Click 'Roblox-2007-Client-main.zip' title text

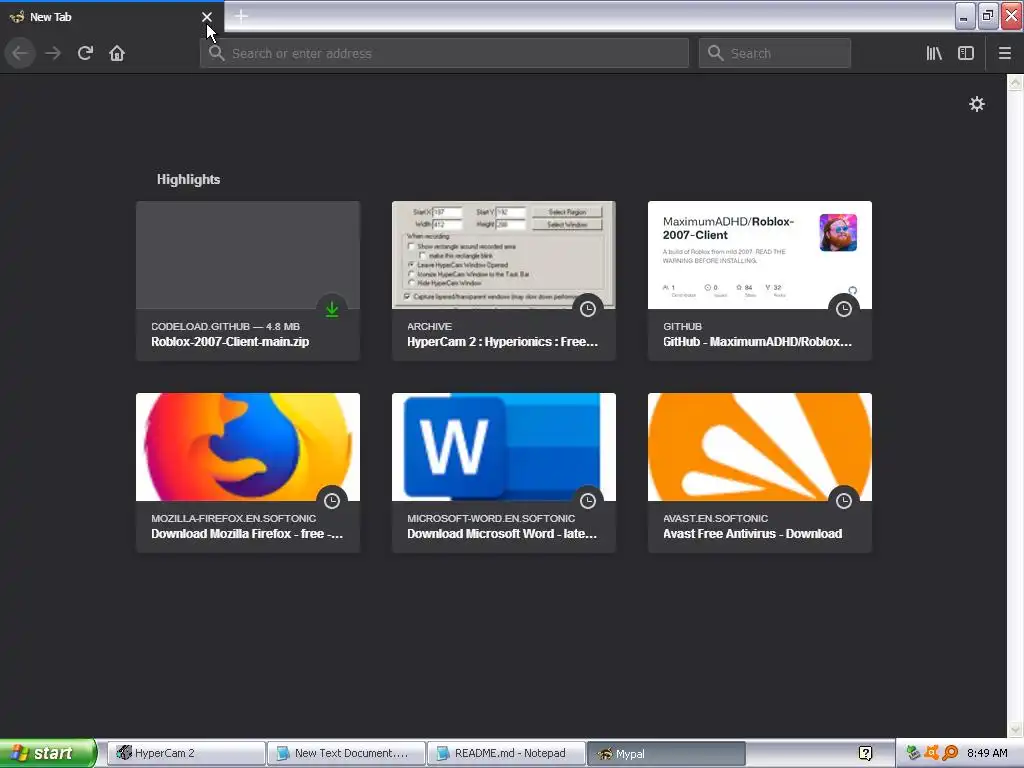click(x=230, y=342)
